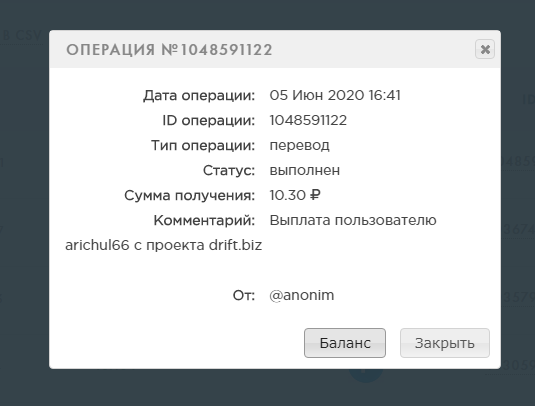Screen dimensions: 535x406
Task: Click the Сумма получения label
Action: coord(189,195)
